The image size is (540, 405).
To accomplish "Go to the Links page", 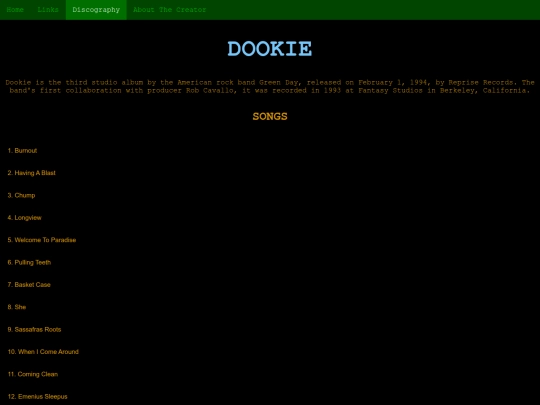I will (x=48, y=10).
